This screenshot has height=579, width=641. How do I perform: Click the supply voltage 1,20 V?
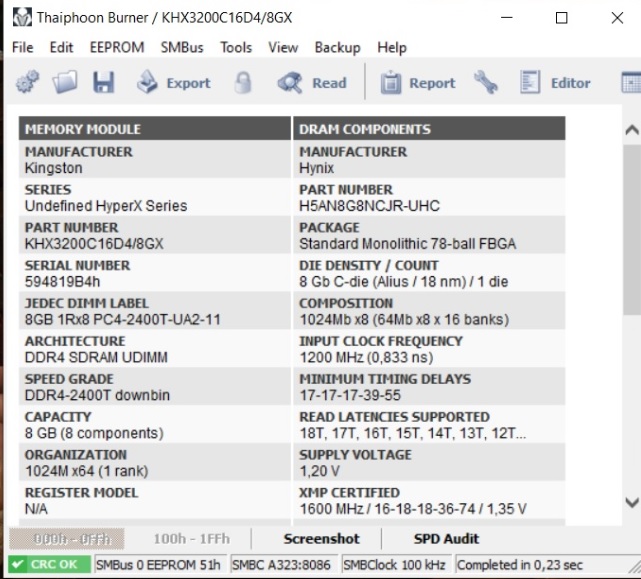tap(320, 471)
